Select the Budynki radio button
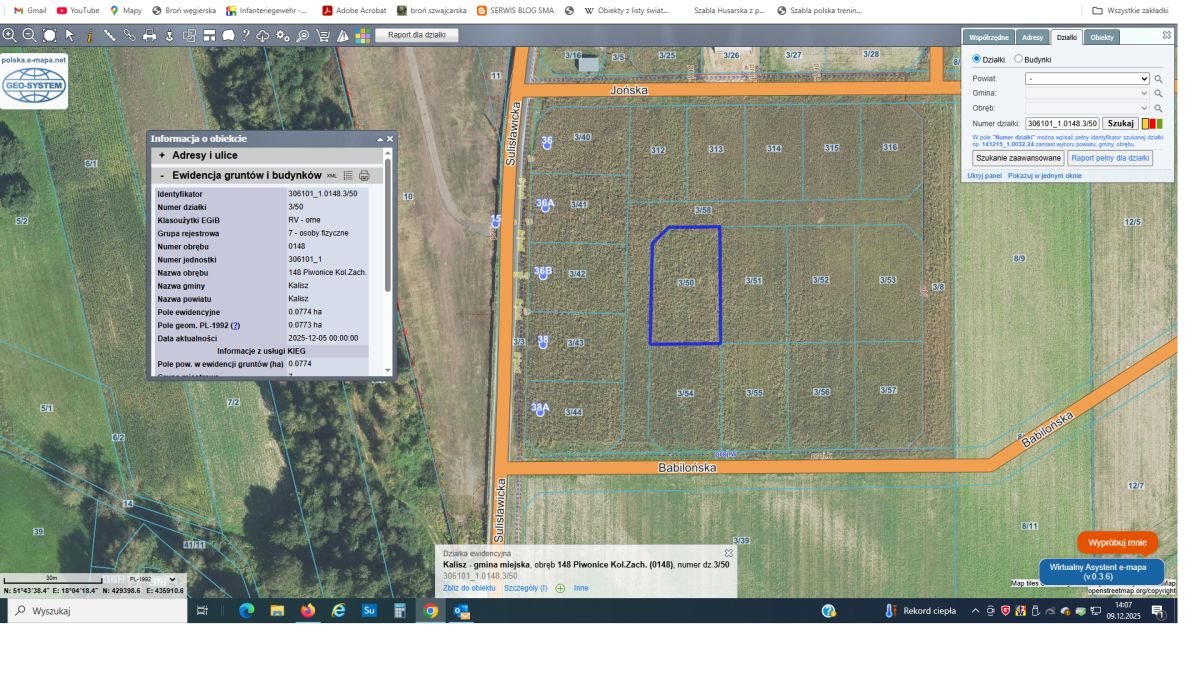The width and height of the screenshot is (1200, 675). pyautogui.click(x=1019, y=58)
